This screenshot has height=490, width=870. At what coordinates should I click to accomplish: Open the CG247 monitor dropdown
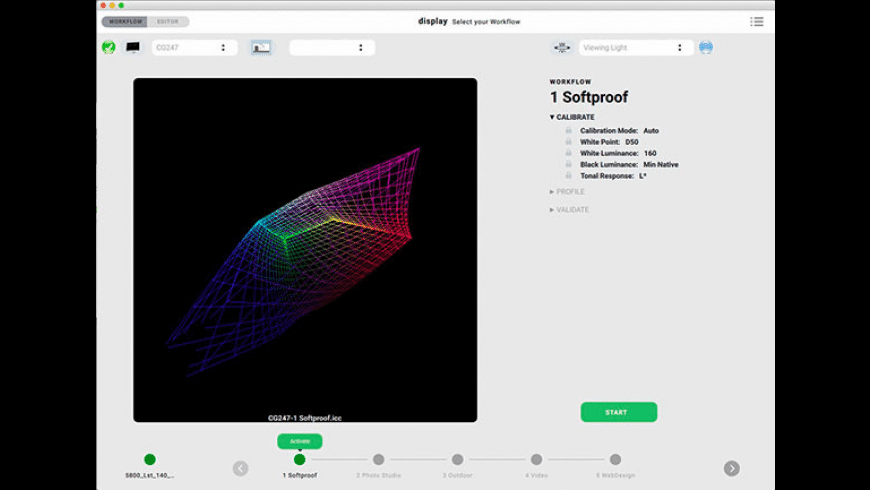point(194,48)
